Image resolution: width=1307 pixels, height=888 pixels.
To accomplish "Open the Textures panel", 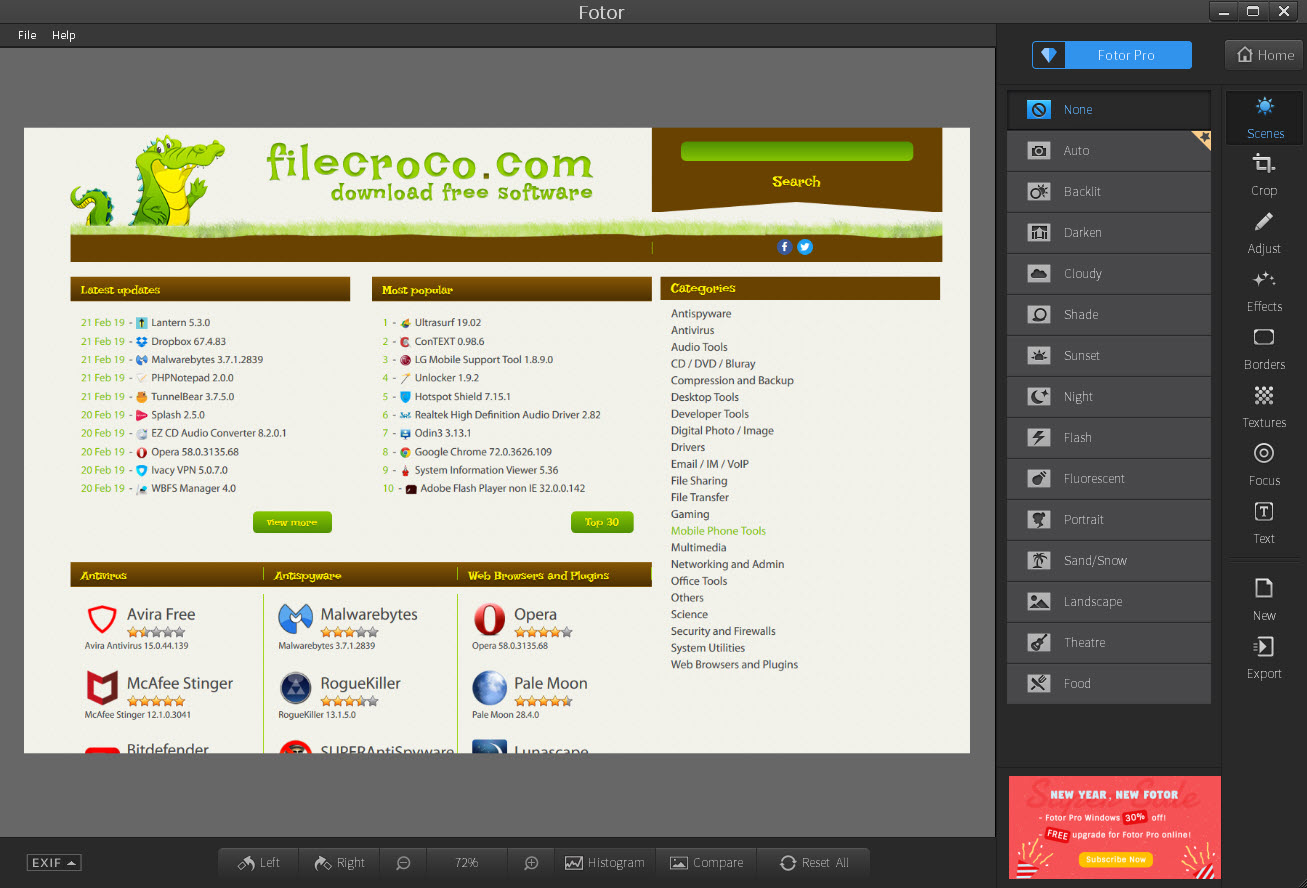I will pos(1264,405).
